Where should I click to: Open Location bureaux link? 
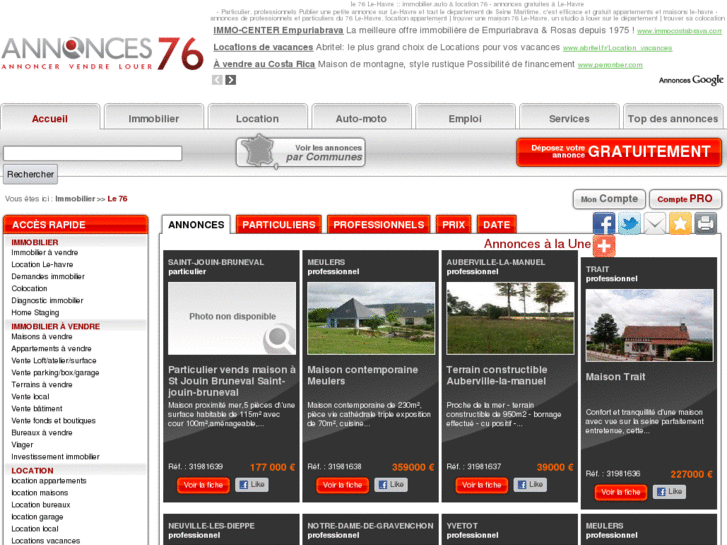[x=41, y=505]
